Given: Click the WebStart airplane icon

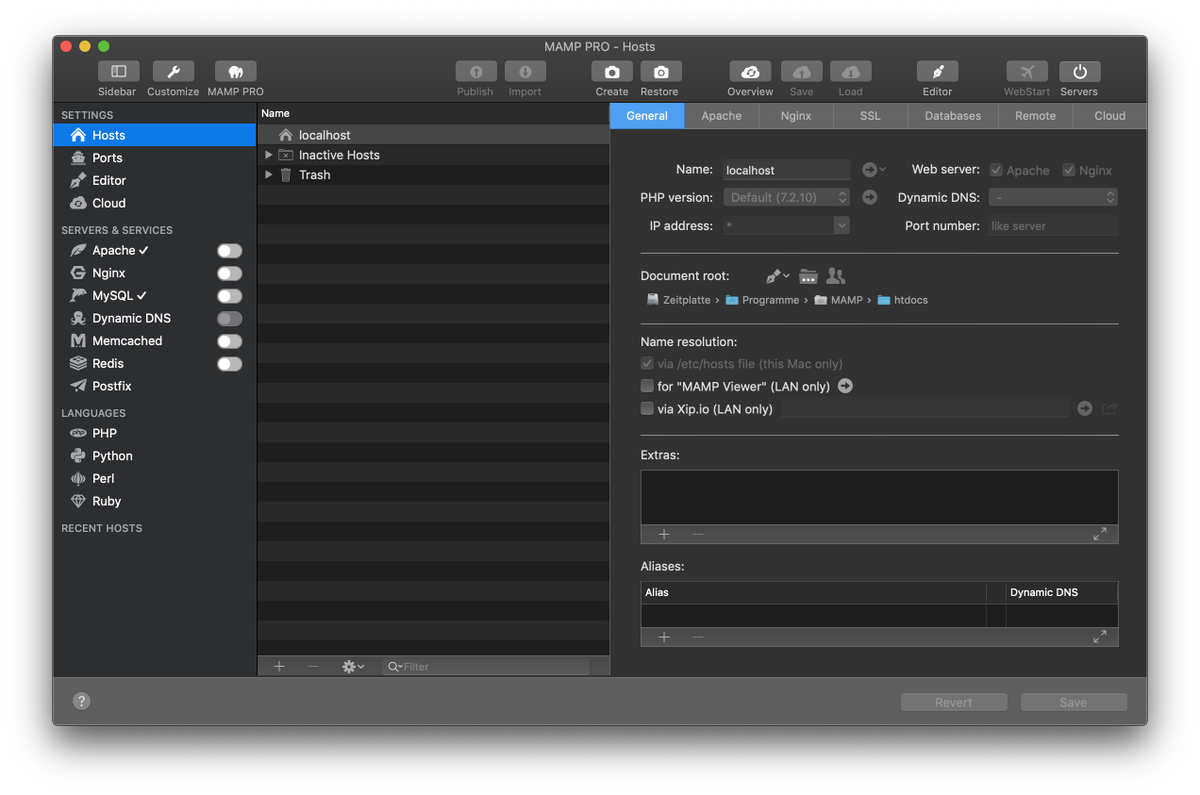Looking at the screenshot, I should (x=1027, y=72).
